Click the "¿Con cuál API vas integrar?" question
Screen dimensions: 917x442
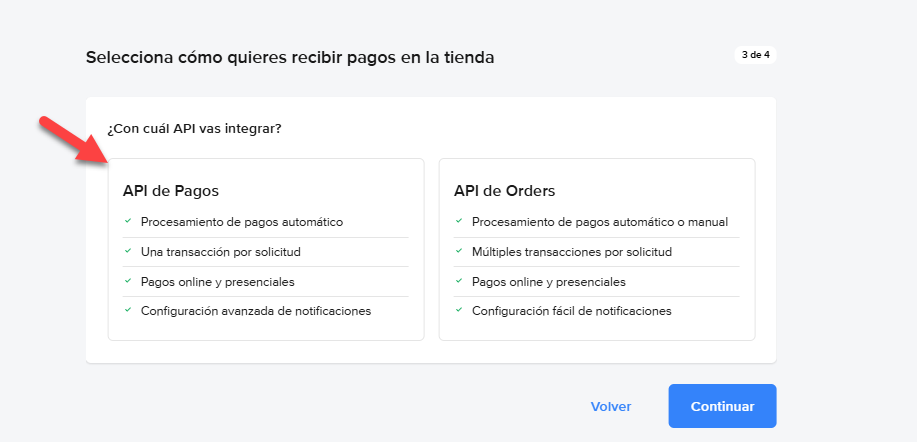(x=194, y=128)
